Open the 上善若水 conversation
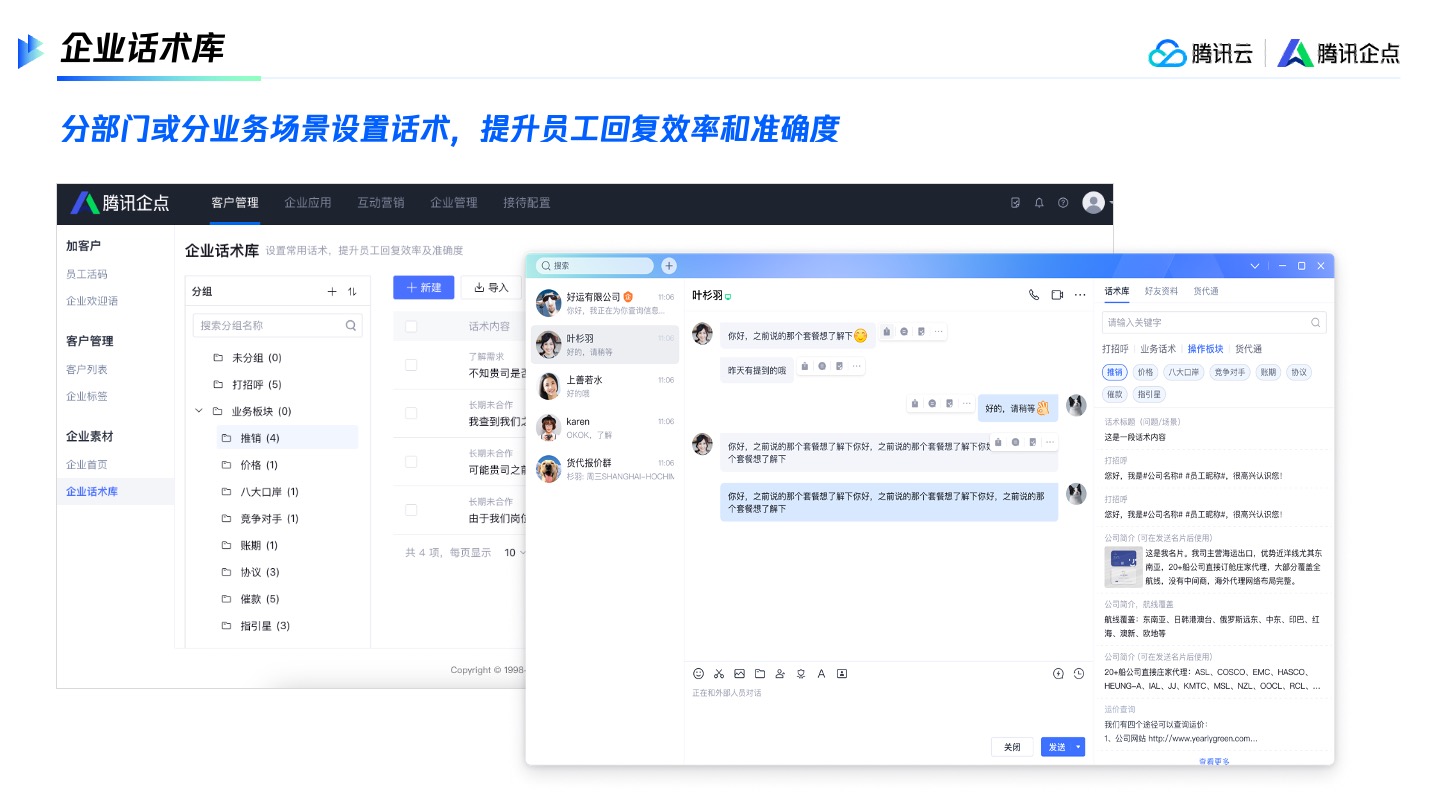Viewport: 1440px width, 810px height. click(x=605, y=386)
